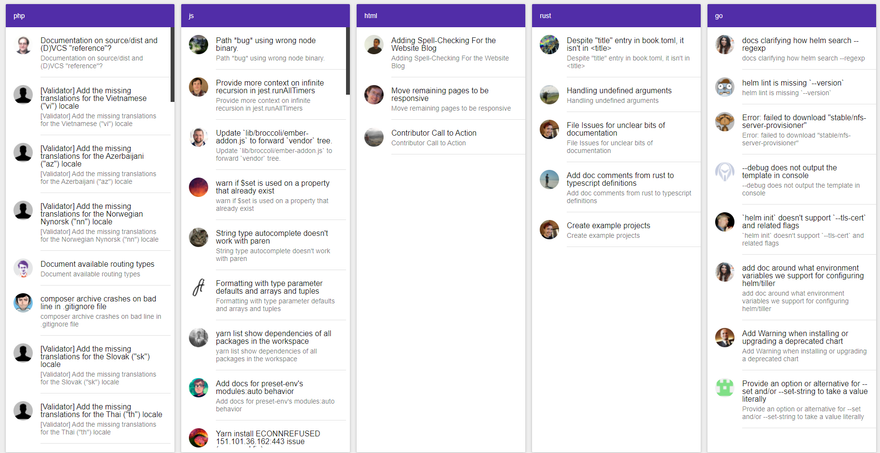This screenshot has width=880, height=453.
Task: Open "helm lint is missing `--version`" title
Action: [792, 83]
